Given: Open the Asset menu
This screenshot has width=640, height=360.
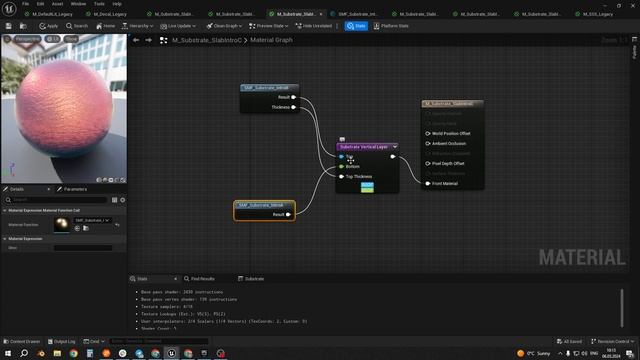Looking at the screenshot, I should pyautogui.click(x=57, y=4).
